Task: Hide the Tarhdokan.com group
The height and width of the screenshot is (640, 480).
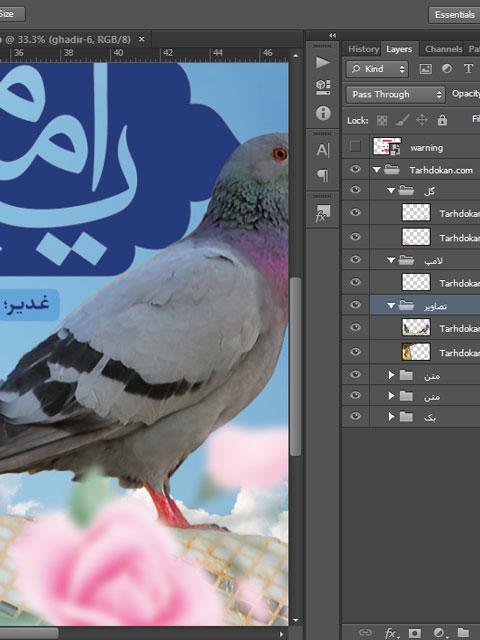Action: [356, 169]
